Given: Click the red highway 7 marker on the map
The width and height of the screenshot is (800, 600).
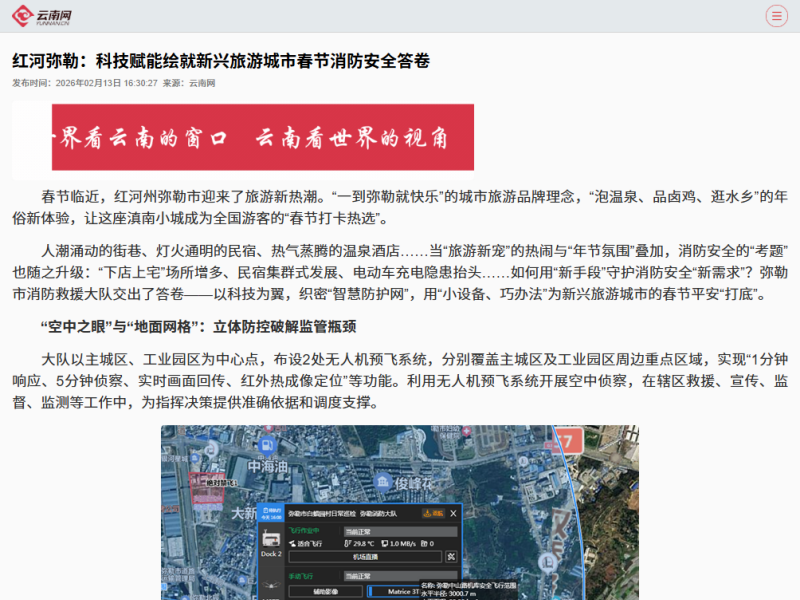Looking at the screenshot, I should 566,440.
